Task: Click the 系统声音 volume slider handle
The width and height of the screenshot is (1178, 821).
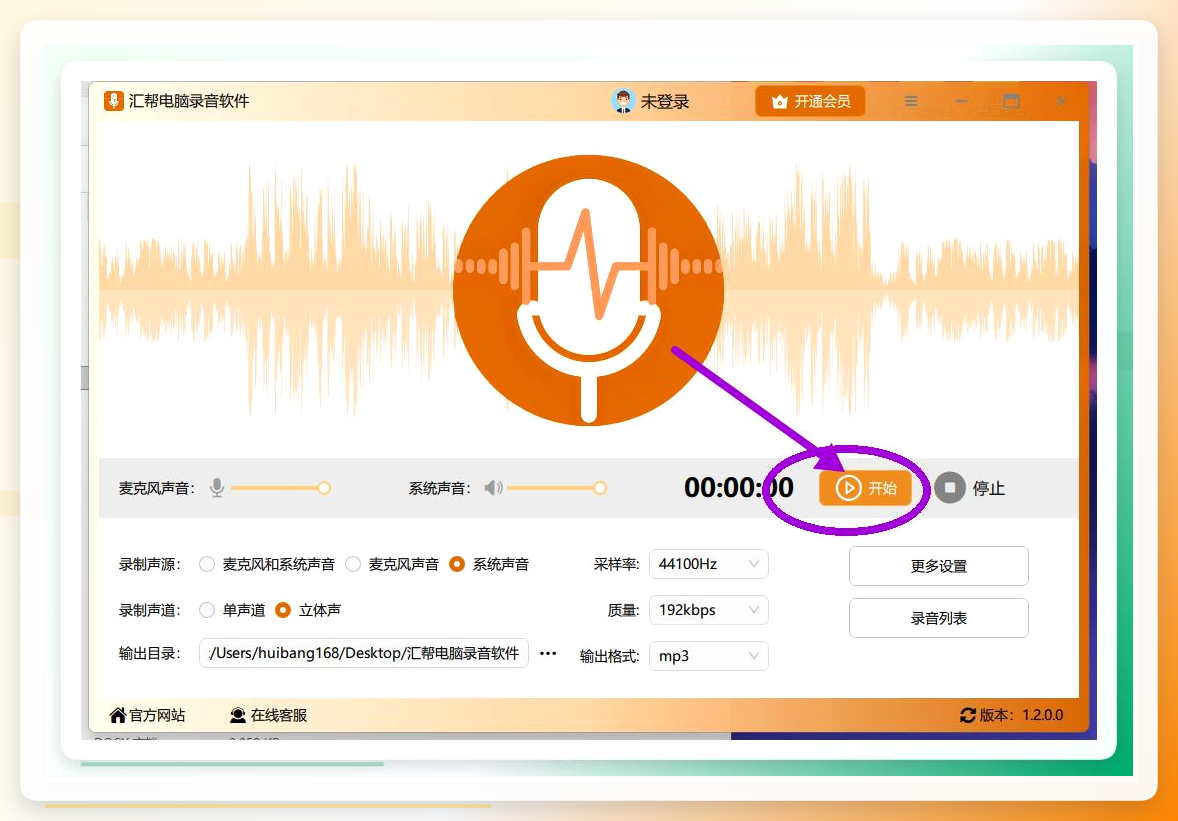Action: click(x=600, y=488)
